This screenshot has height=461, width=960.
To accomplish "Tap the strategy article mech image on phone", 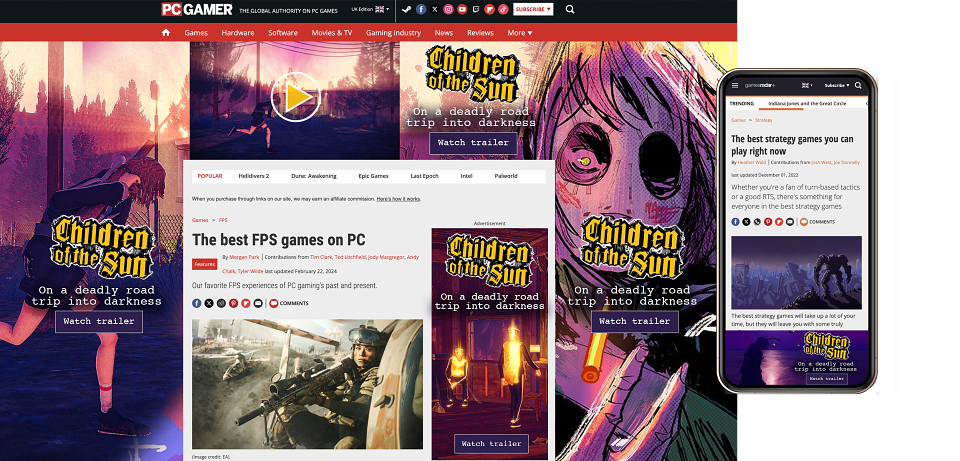I will tap(796, 272).
